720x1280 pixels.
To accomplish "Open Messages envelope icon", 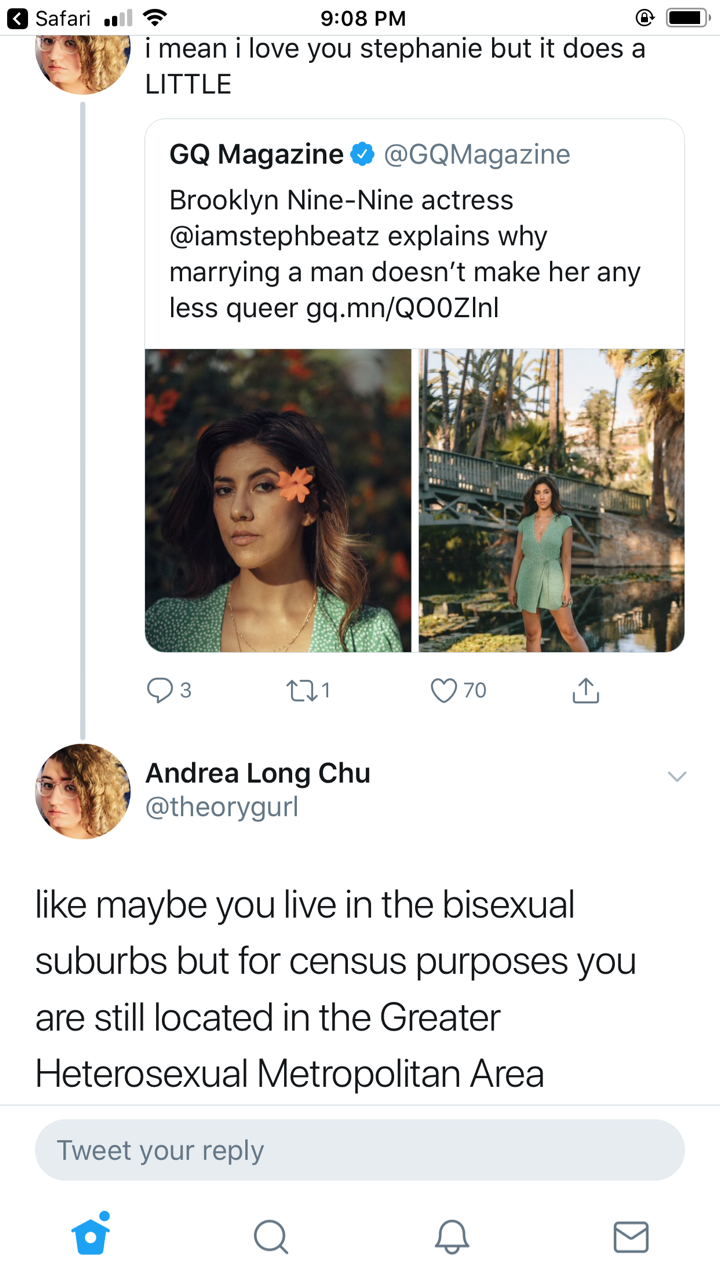I will (631, 1237).
